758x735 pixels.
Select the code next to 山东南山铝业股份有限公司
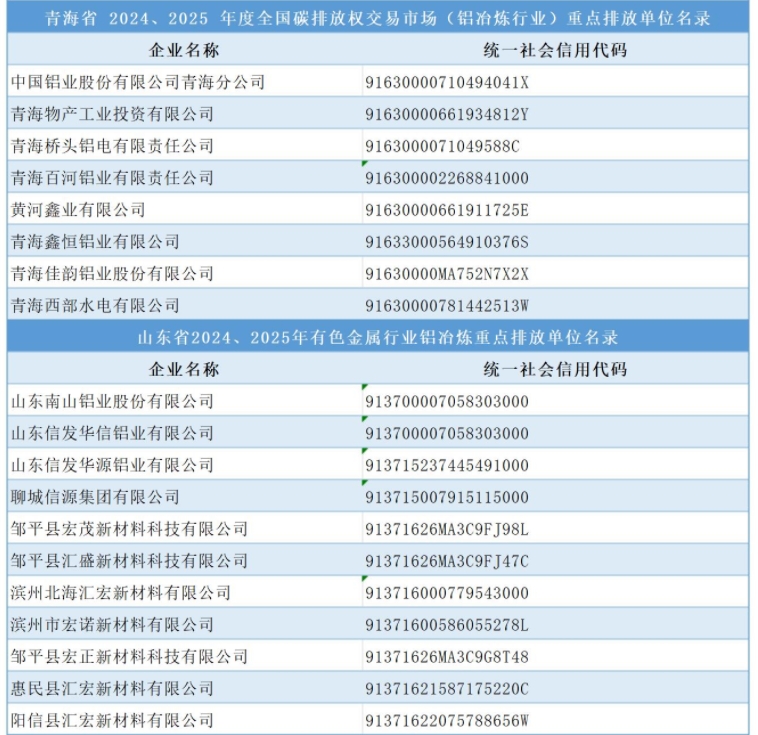point(555,401)
